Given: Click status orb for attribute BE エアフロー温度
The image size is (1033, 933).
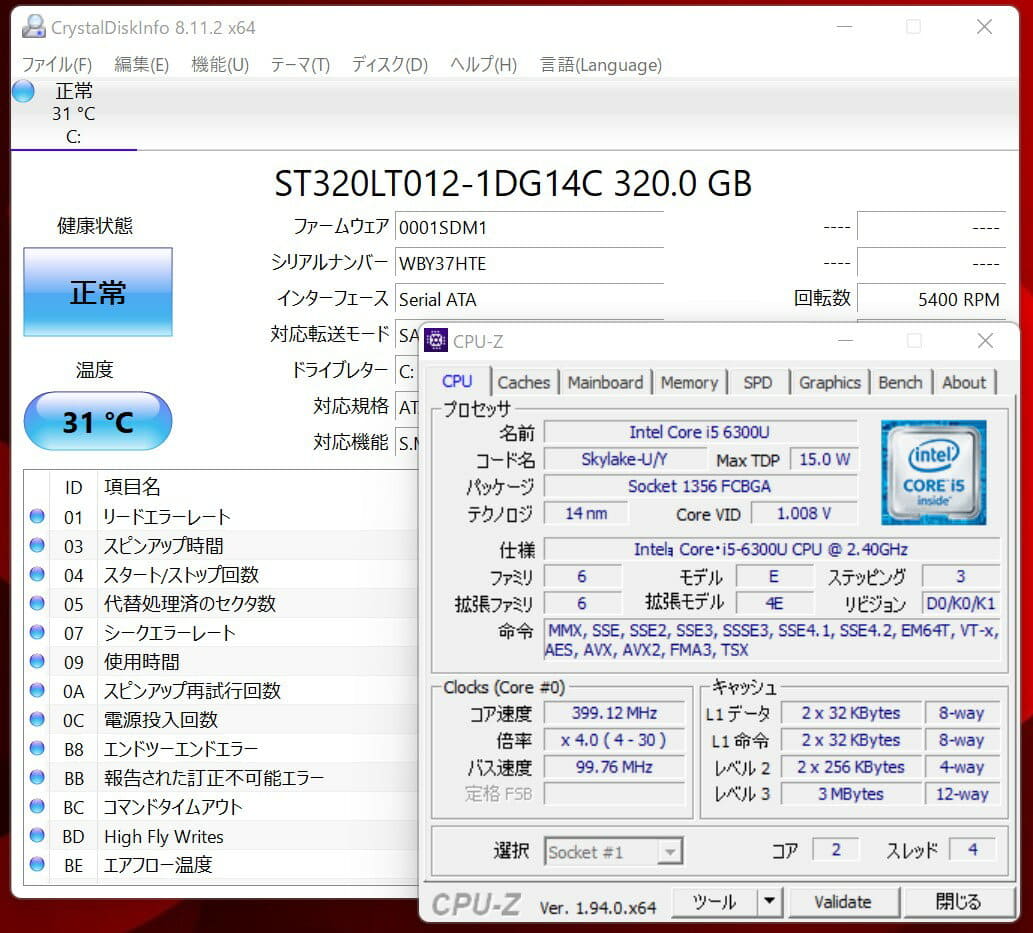Looking at the screenshot, I should tap(37, 864).
